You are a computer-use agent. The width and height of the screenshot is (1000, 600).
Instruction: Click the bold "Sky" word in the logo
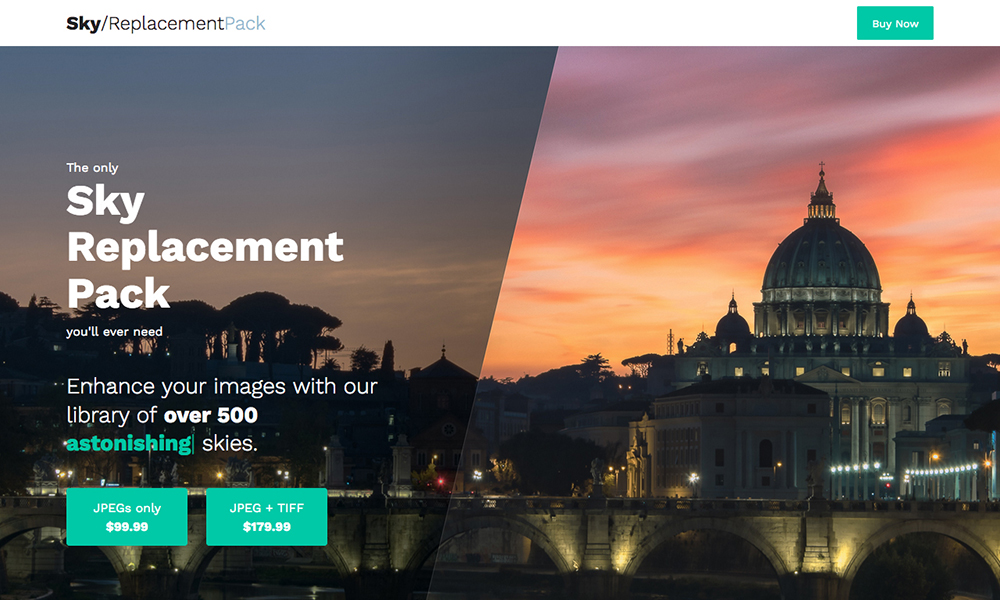[84, 24]
